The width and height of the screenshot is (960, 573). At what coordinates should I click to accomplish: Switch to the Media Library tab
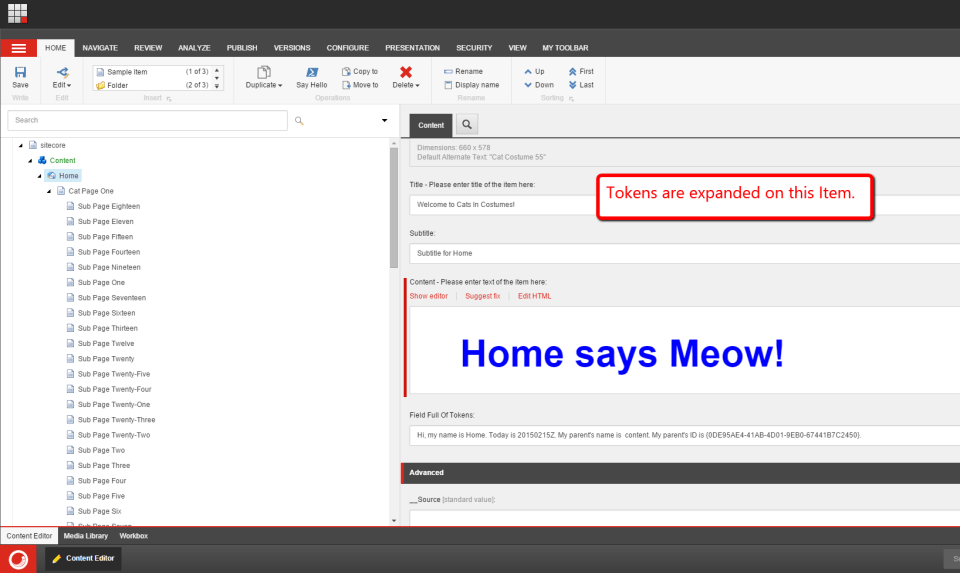point(86,536)
